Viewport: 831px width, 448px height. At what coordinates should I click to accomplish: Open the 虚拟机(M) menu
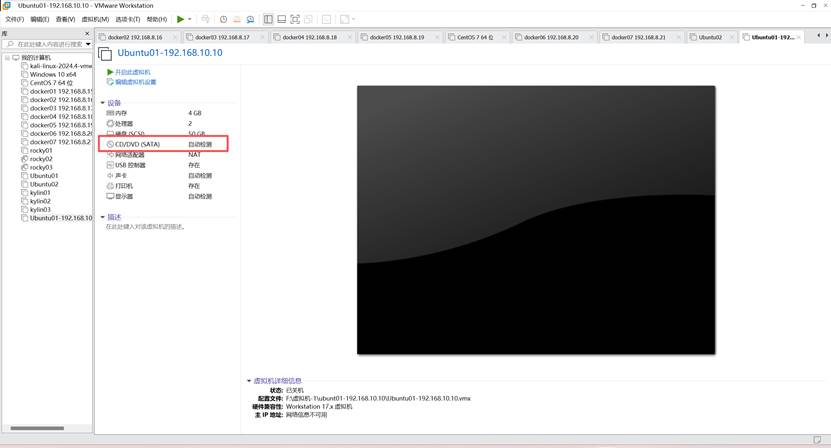[x=95, y=19]
